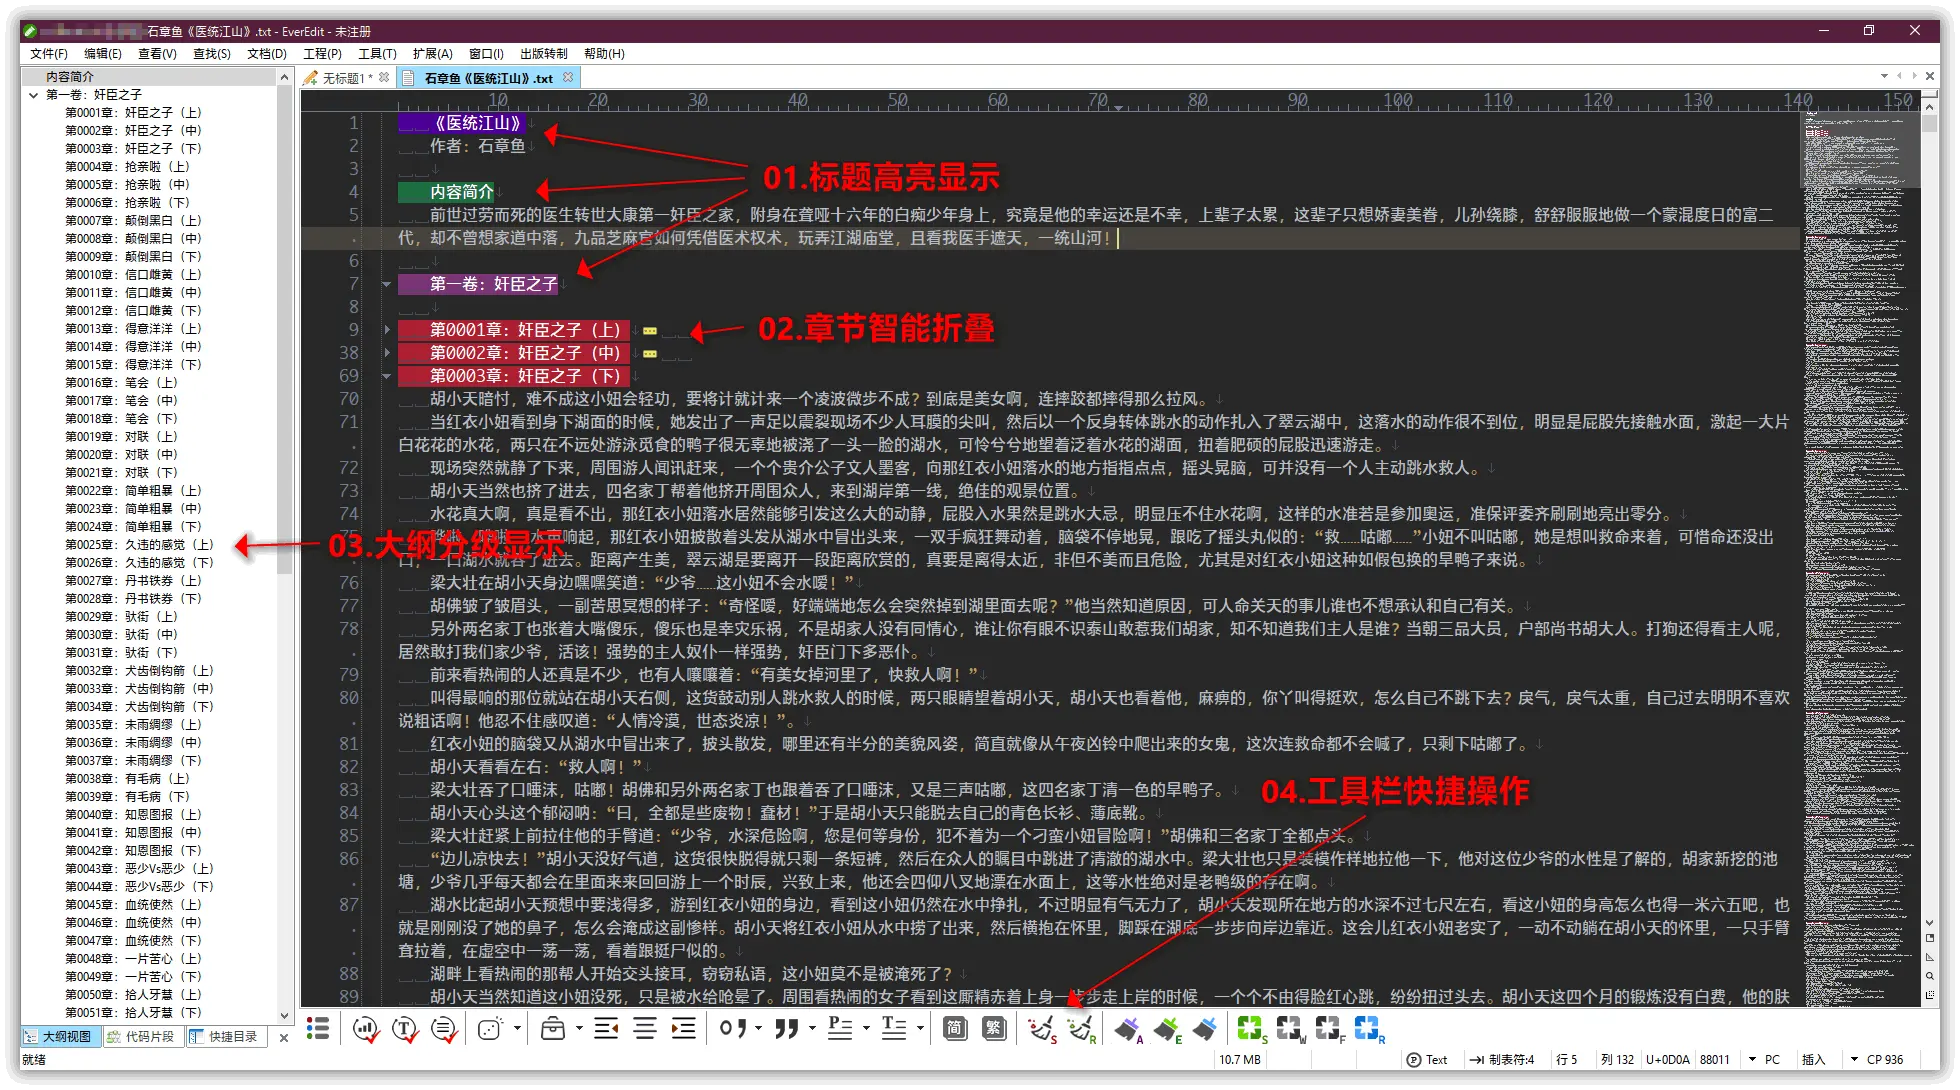Click the blue puzzle R icon
This screenshot has width=1960, height=1090.
pos(1368,1029)
